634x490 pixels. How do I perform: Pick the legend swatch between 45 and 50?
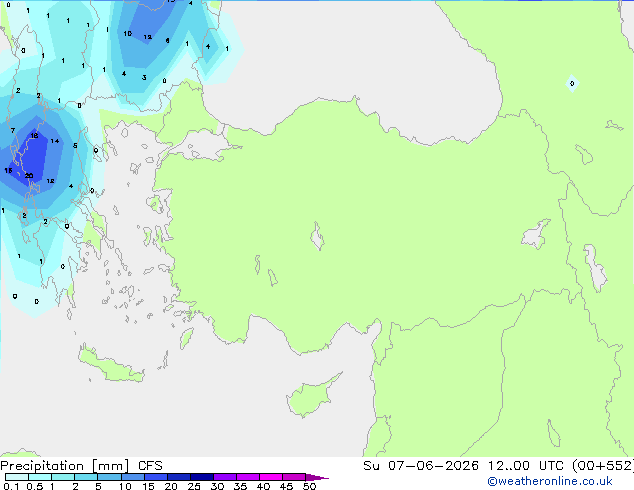(x=294, y=477)
